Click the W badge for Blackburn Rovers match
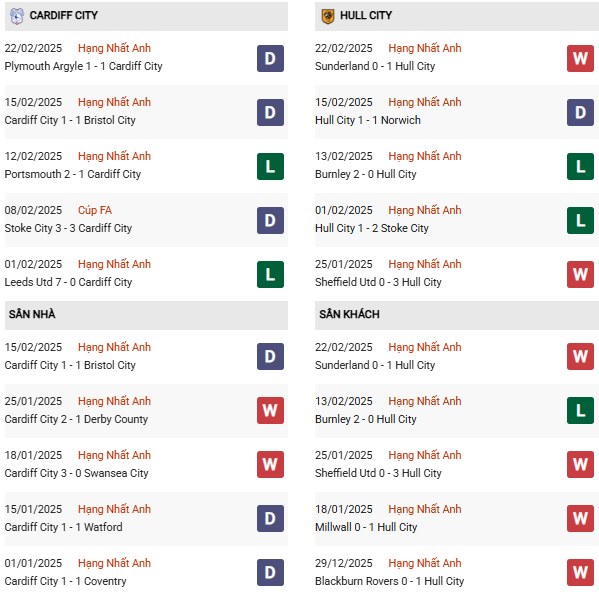599x597 pixels. tap(580, 572)
